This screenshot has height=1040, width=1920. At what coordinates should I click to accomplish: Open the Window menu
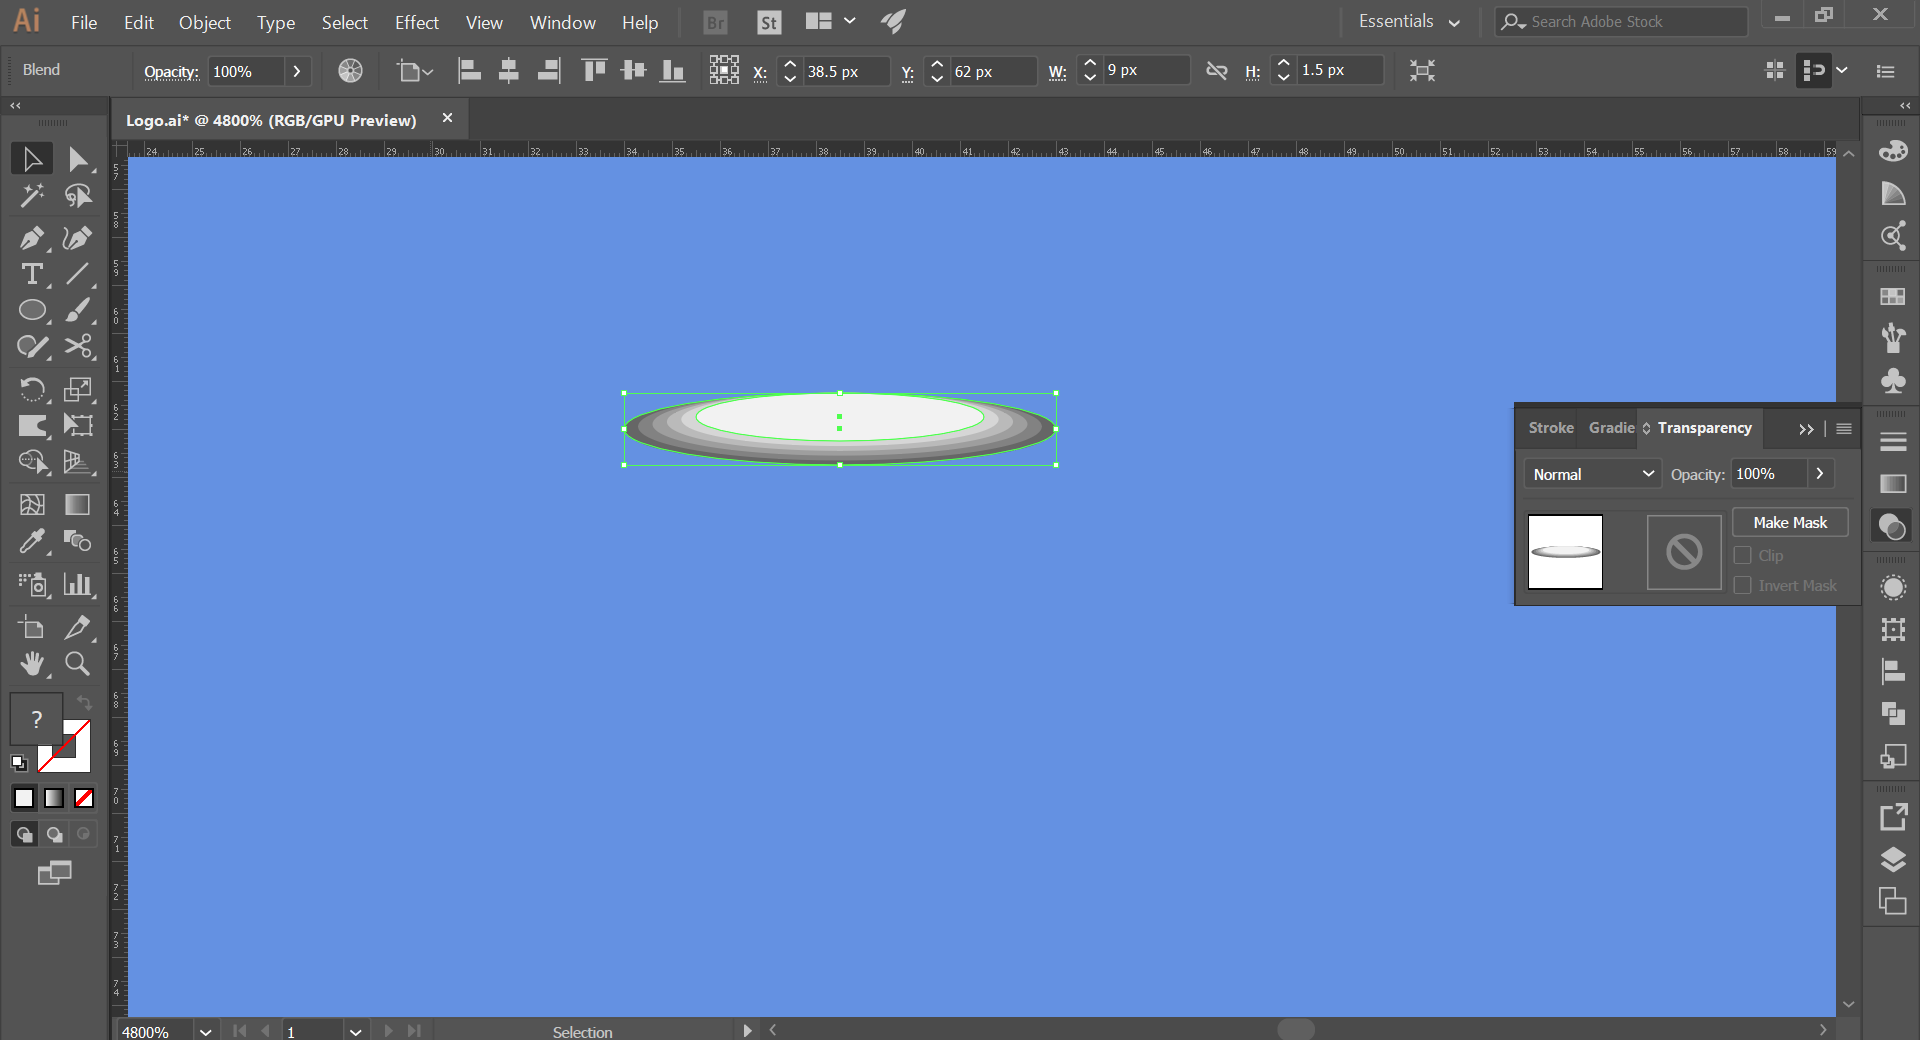563,22
